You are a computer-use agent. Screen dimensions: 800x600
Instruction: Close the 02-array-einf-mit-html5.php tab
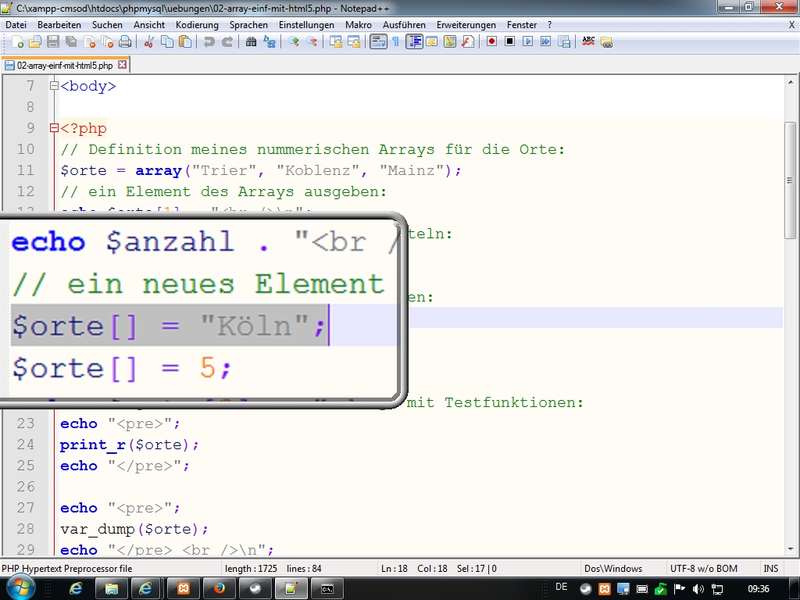point(123,65)
